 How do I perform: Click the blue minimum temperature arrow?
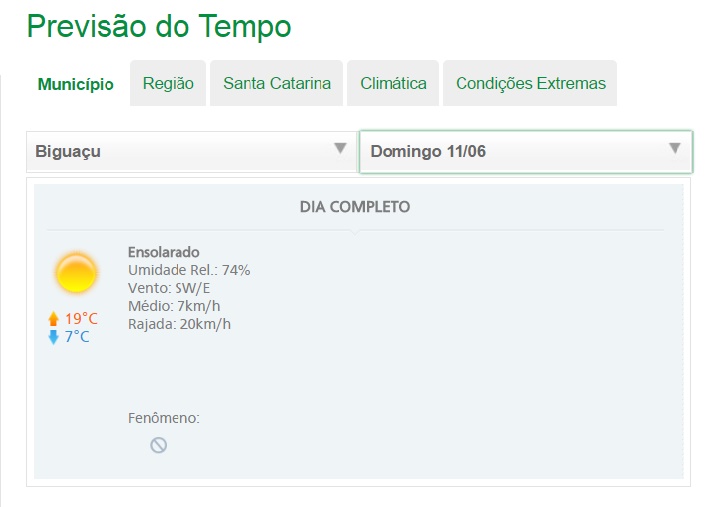tap(54, 337)
